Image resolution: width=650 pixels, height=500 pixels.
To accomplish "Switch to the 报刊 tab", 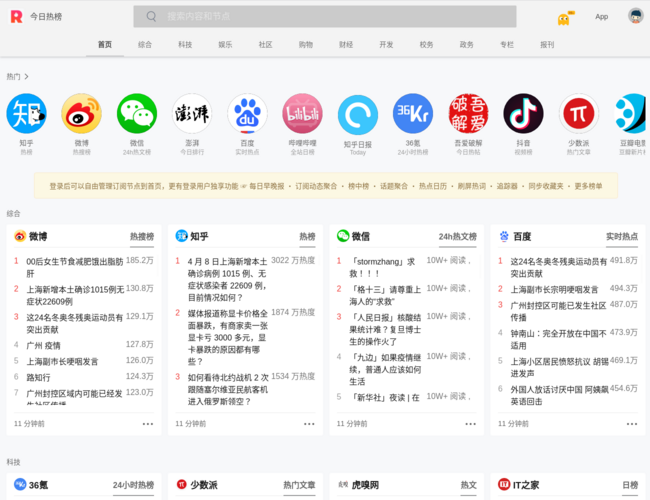I will click(x=547, y=44).
